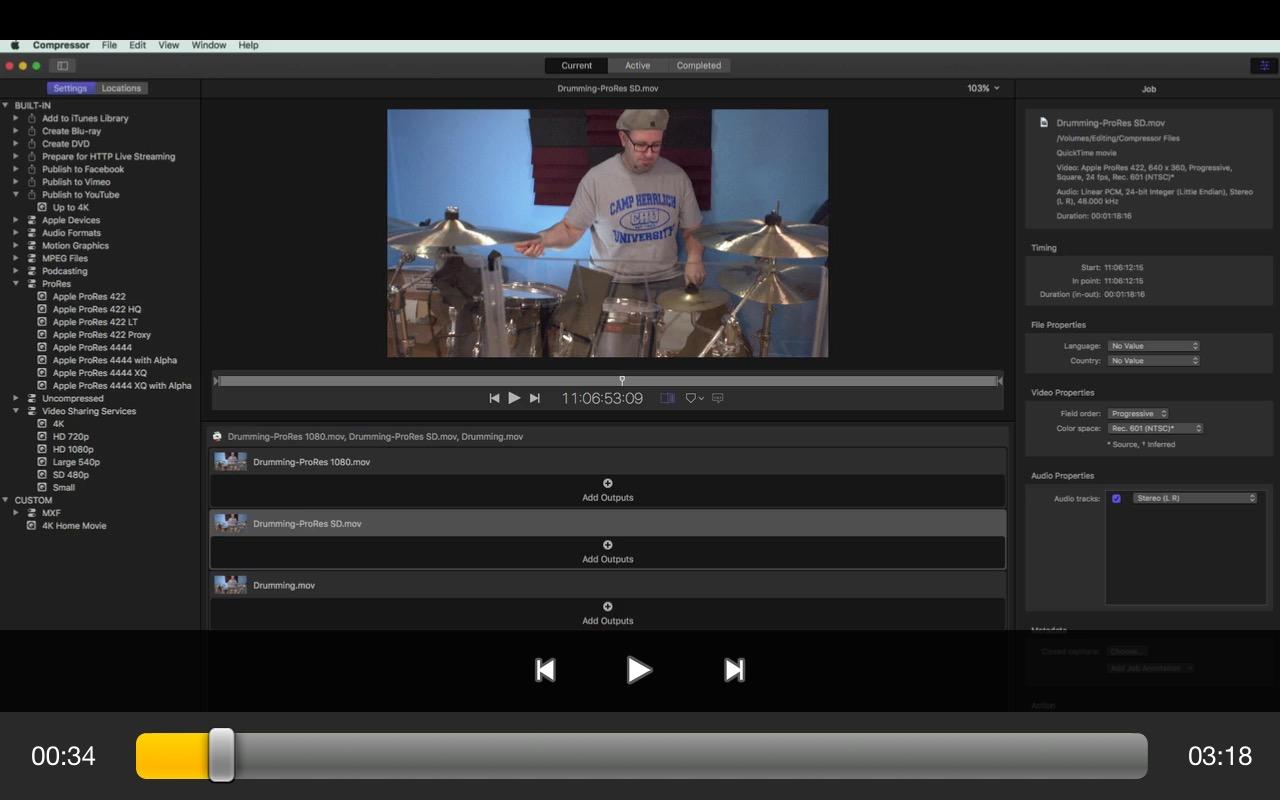Skip to previous in the video player overlay
1280x800 pixels.
point(545,670)
